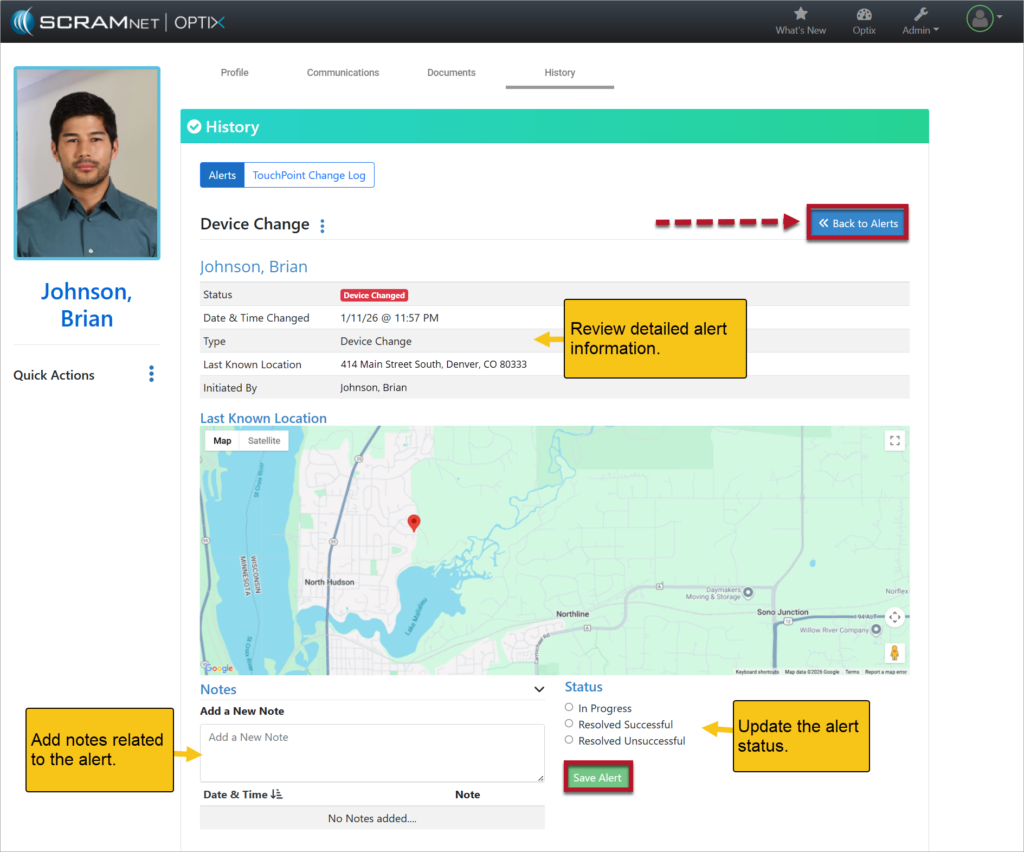Click the Back to Alerts button
This screenshot has height=852, width=1024.
[858, 223]
